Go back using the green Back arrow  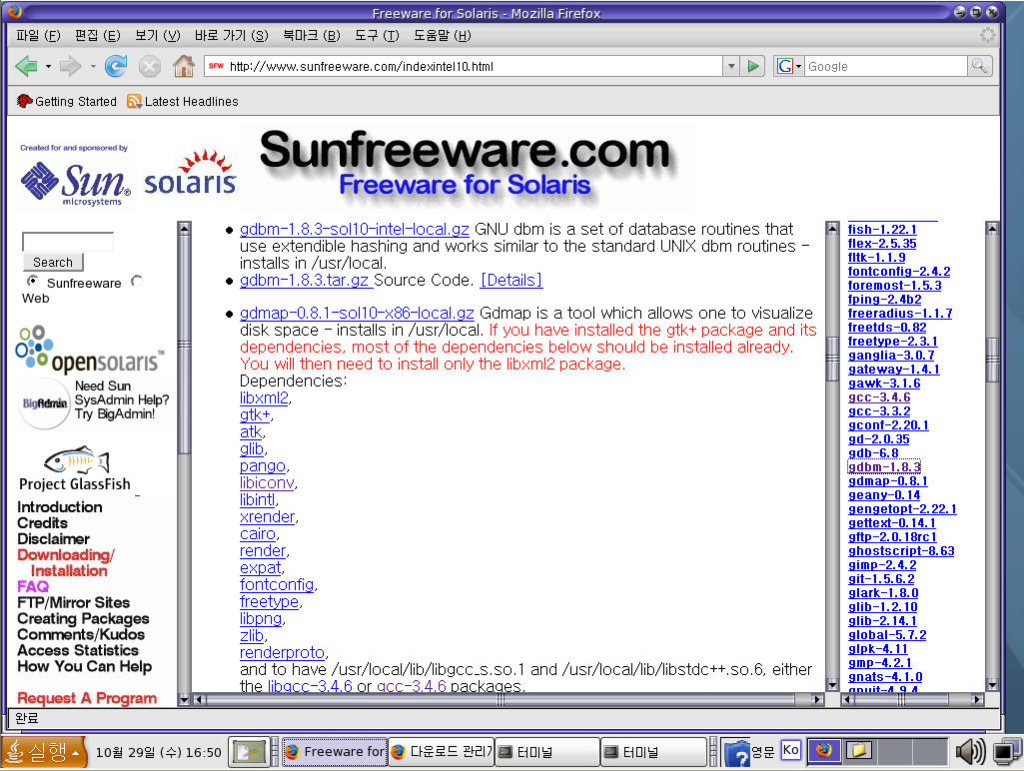pyautogui.click(x=27, y=66)
